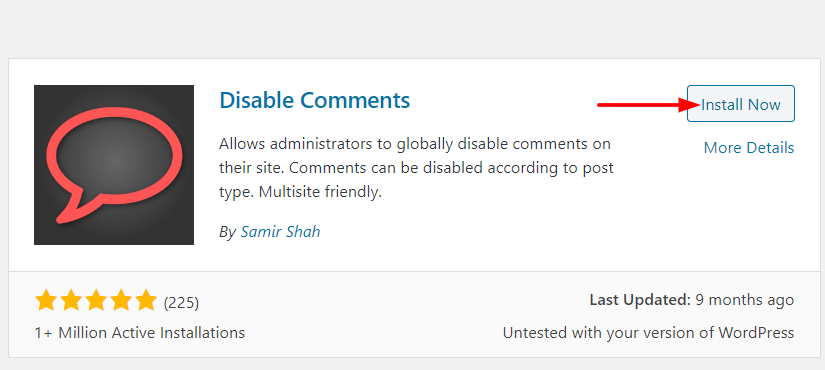Select the third rating star
The image size is (825, 370).
point(96,302)
